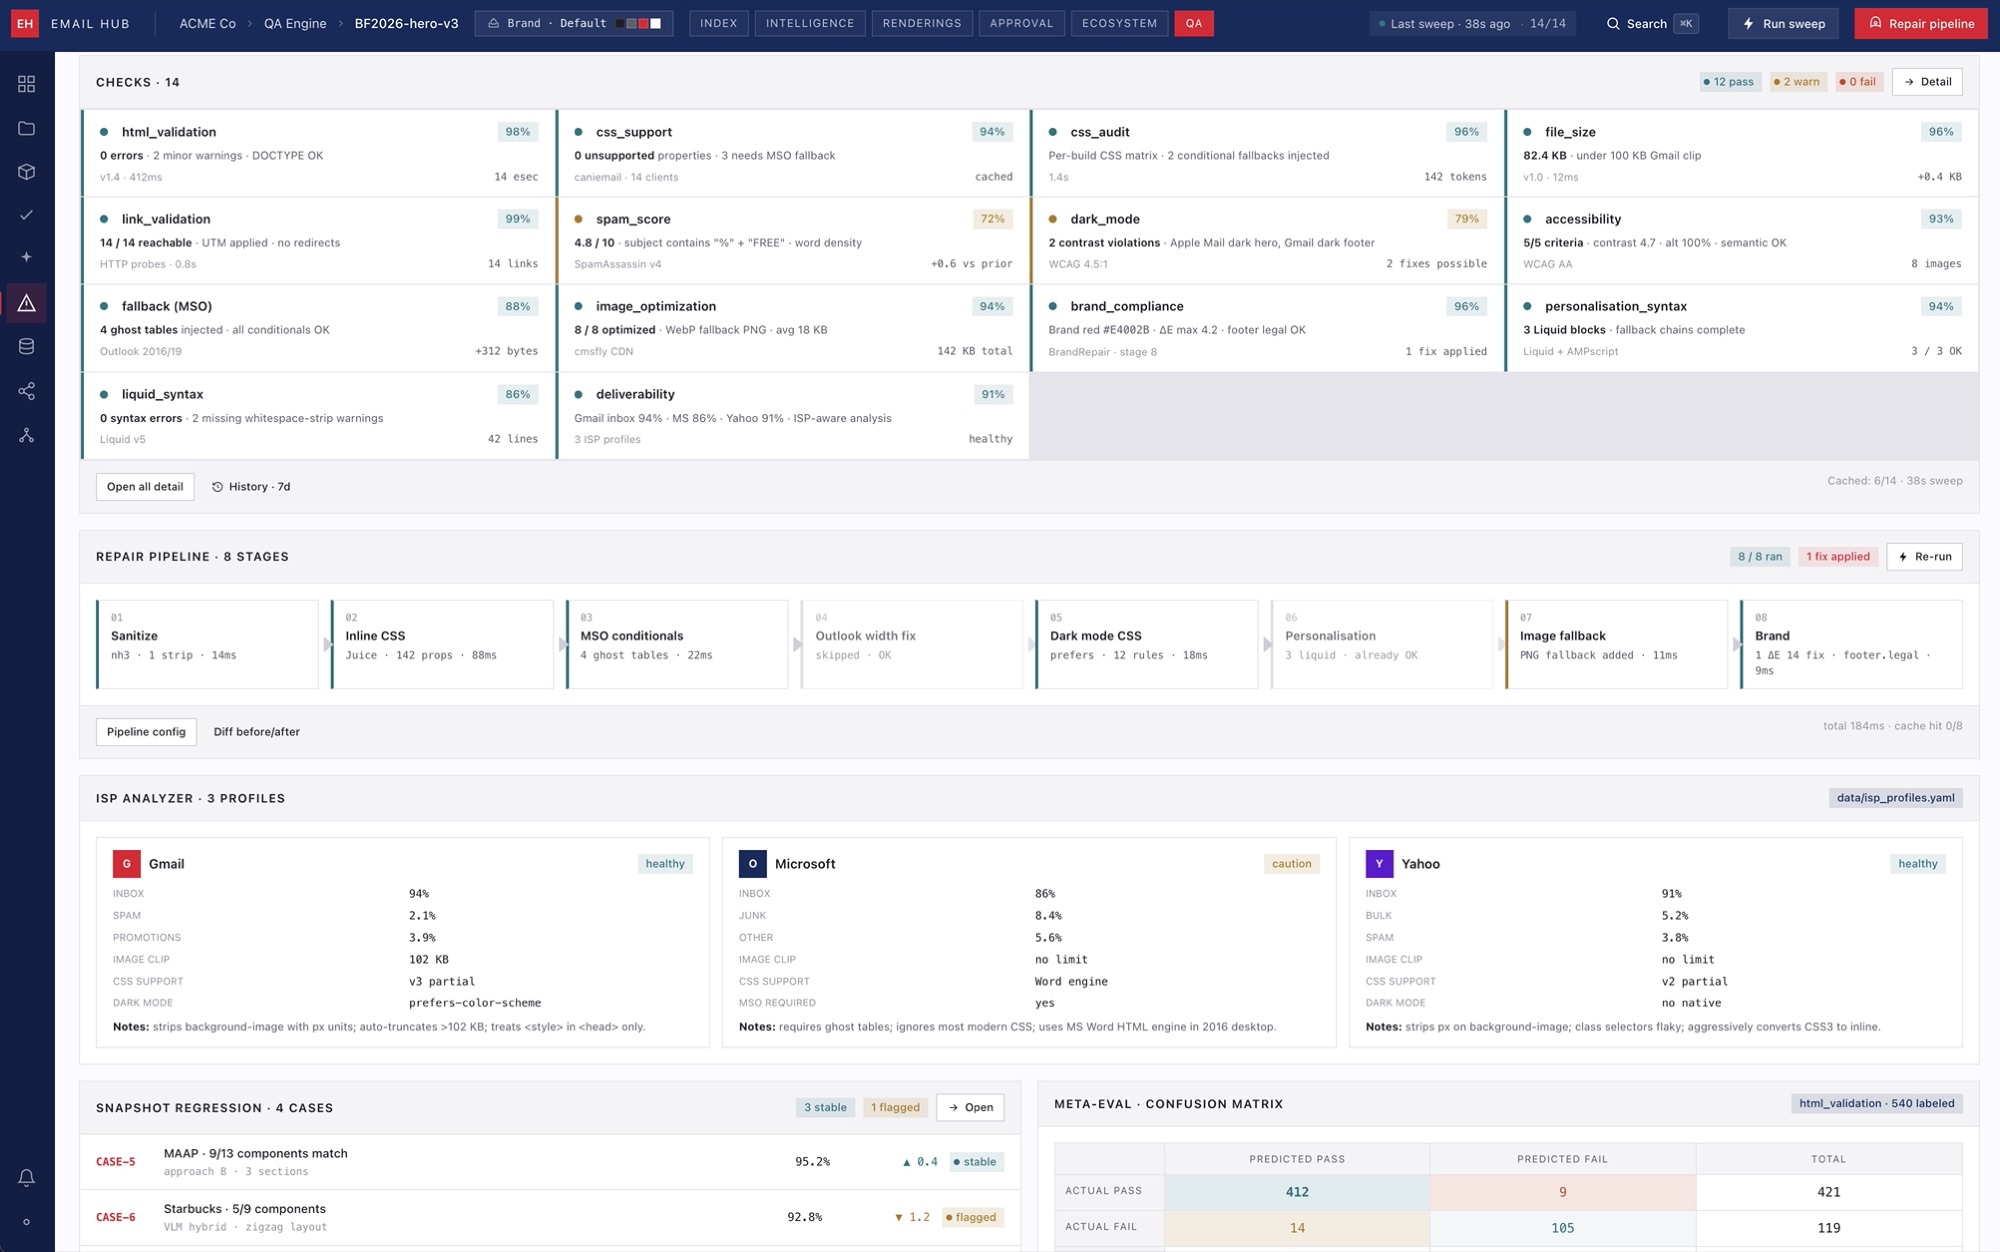Image resolution: width=2000 pixels, height=1252 pixels.
Task: Click the history clock icon beside History 7d
Action: point(217,487)
